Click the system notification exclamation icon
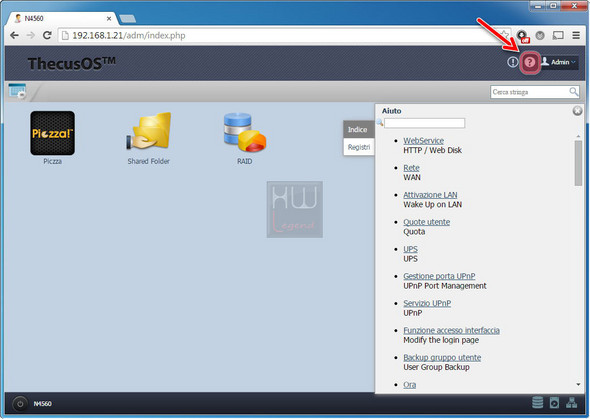The height and width of the screenshot is (419, 590). [x=512, y=62]
